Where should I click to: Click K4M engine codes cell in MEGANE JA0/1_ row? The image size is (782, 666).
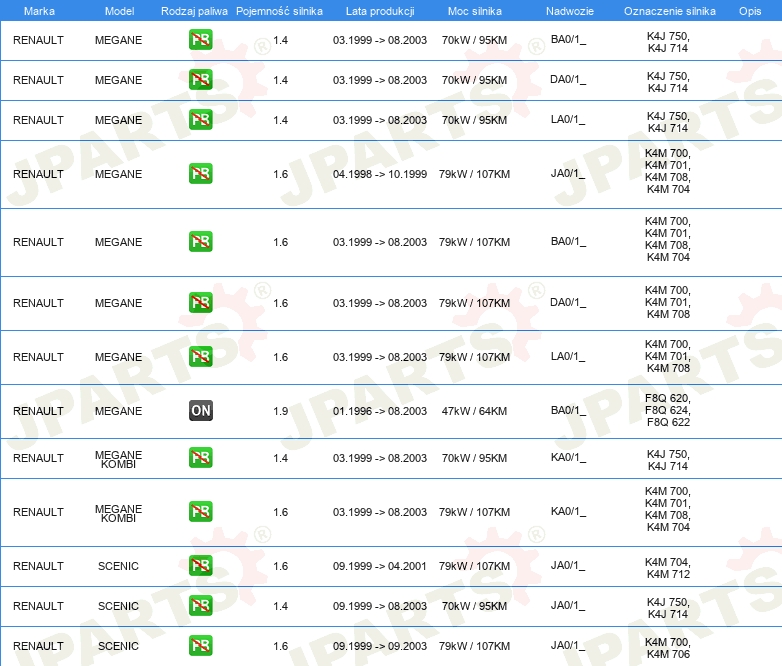pyautogui.click(x=668, y=171)
